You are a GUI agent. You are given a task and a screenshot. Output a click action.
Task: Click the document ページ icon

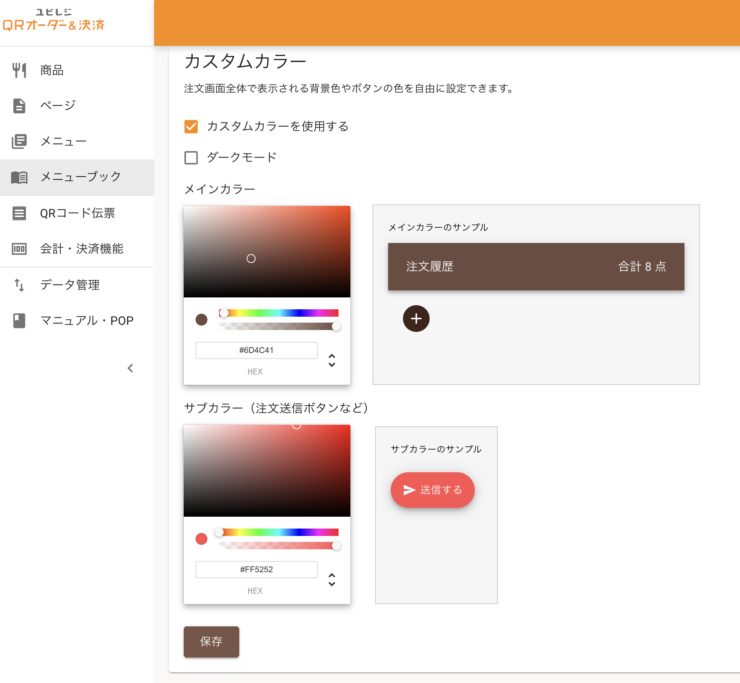19,106
